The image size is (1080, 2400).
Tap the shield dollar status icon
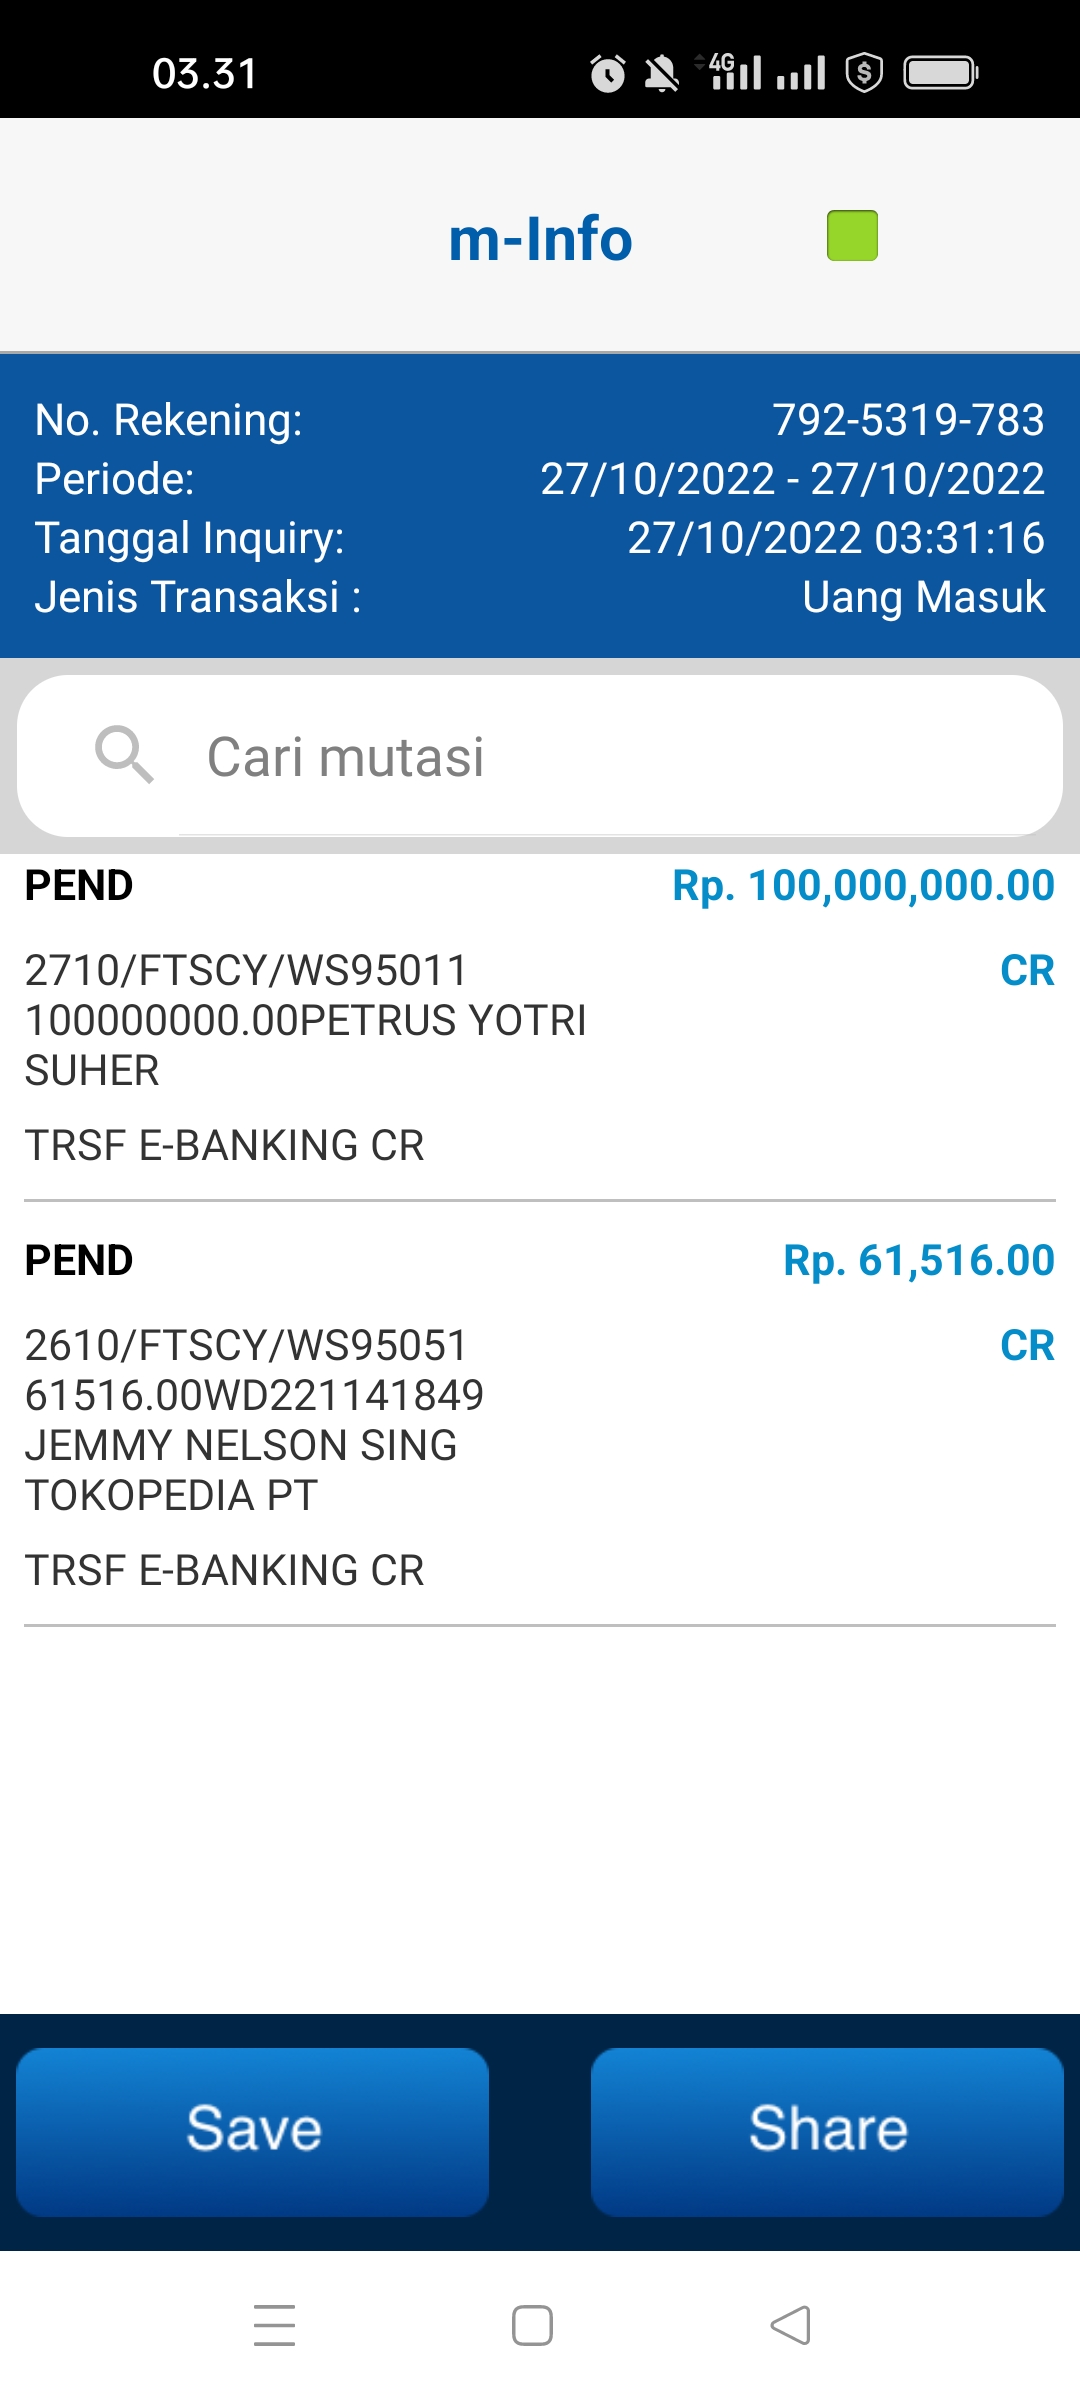tap(864, 73)
